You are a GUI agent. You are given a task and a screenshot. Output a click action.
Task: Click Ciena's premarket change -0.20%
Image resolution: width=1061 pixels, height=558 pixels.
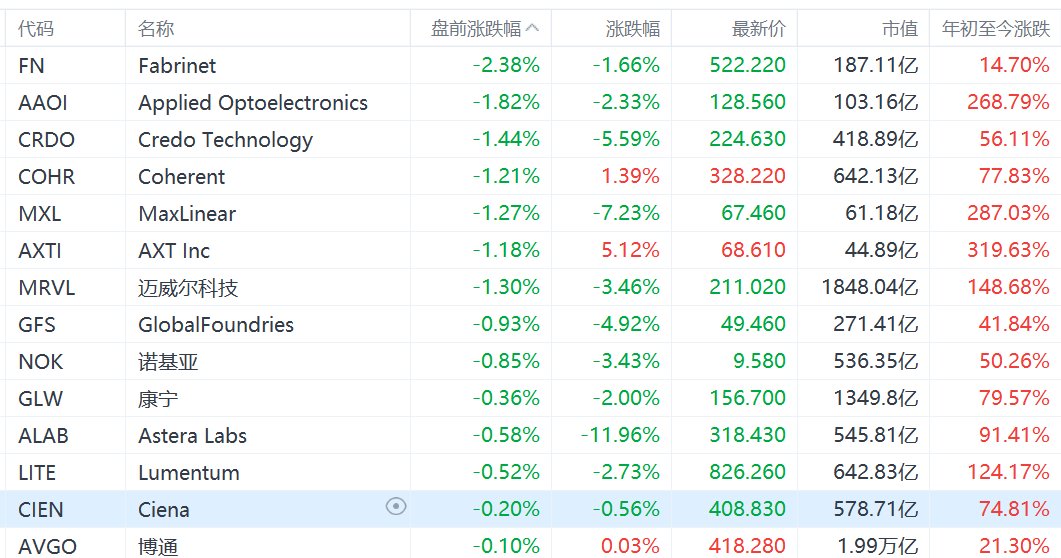(506, 509)
